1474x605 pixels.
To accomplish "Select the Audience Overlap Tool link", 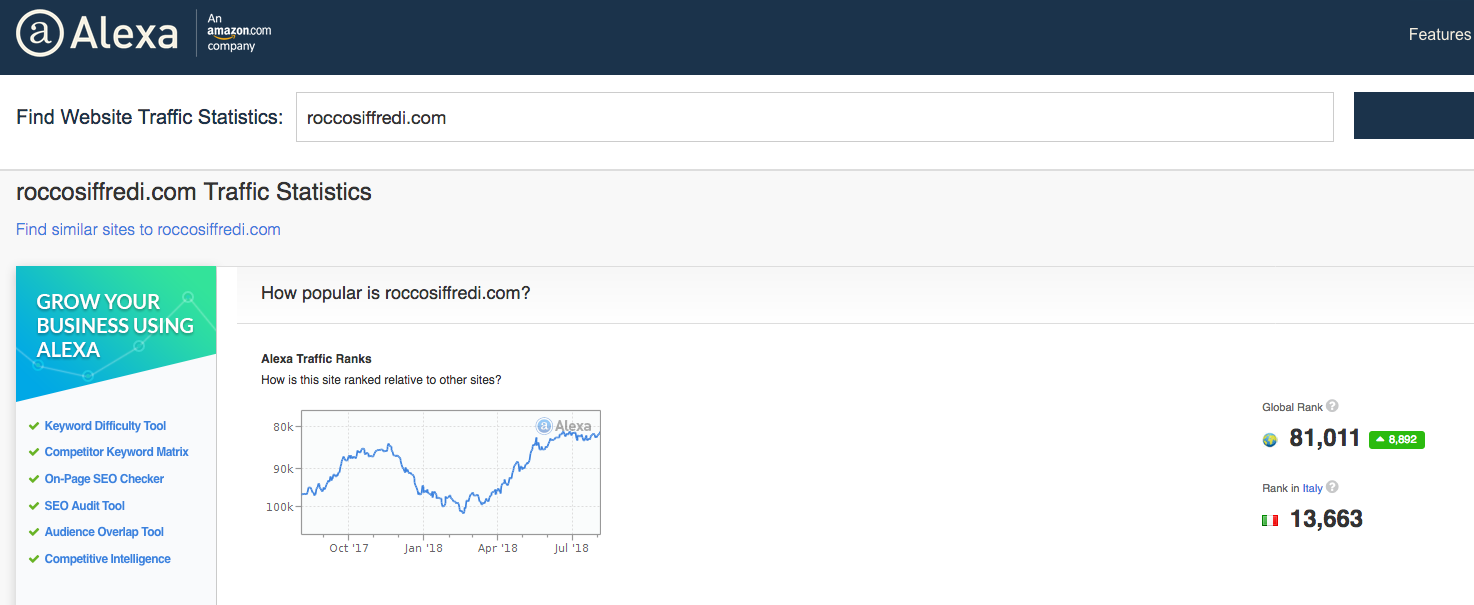I will coord(104,532).
